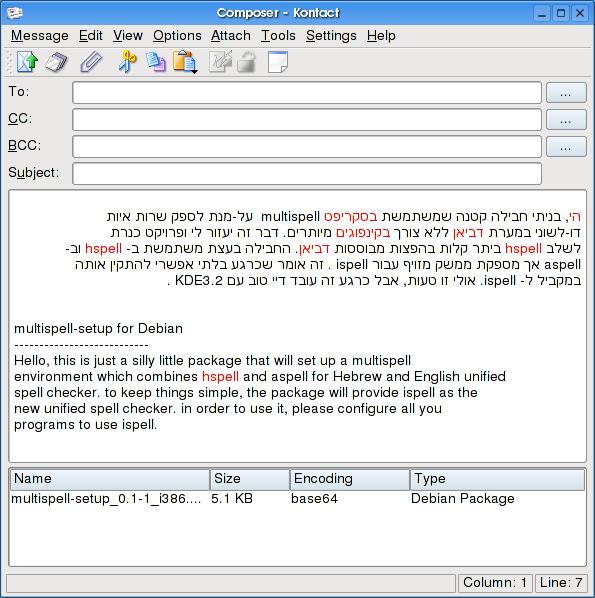Open address picker button beside the To field

pos(566,92)
